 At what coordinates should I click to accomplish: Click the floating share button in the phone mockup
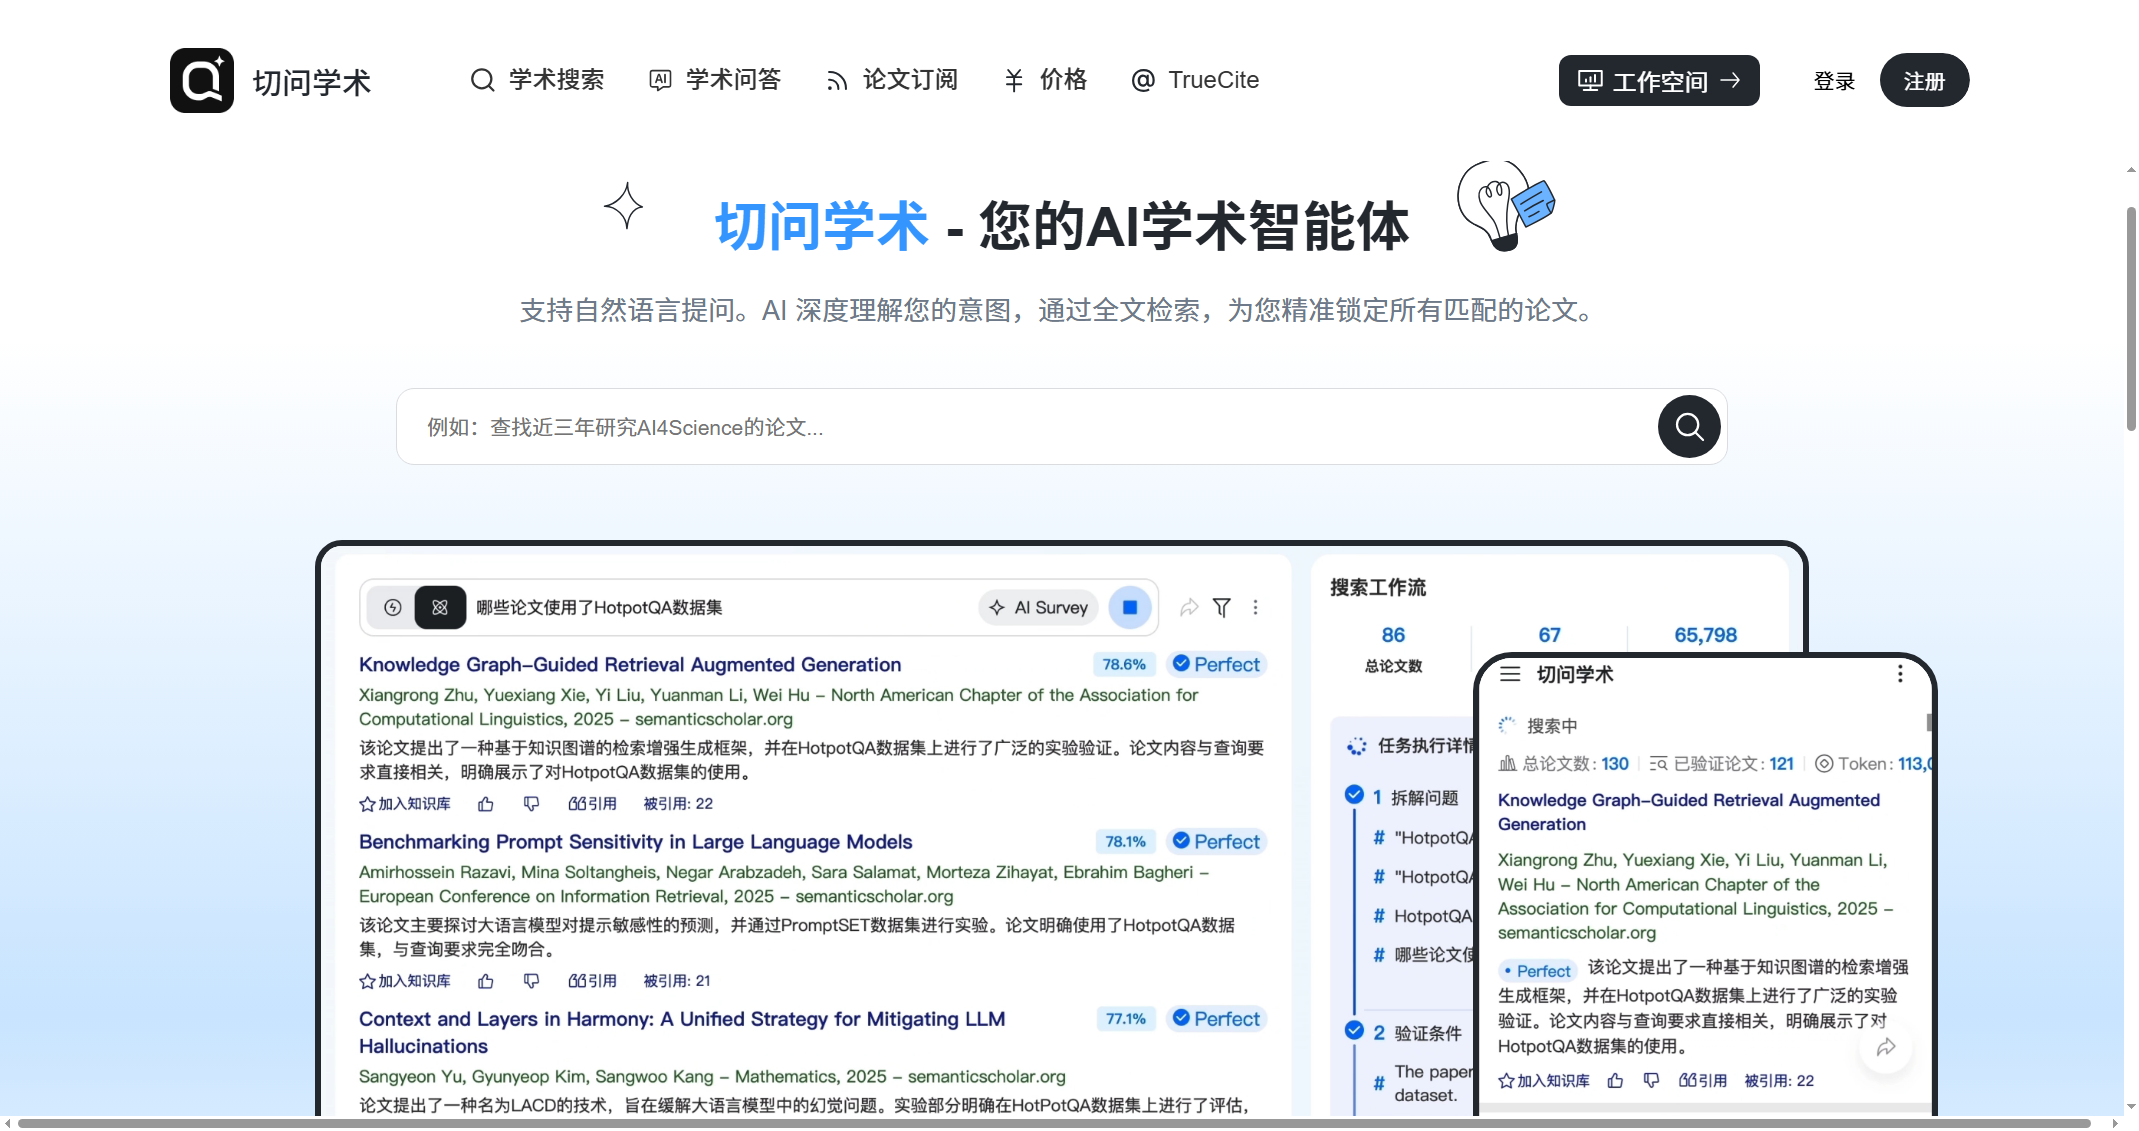point(1886,1047)
